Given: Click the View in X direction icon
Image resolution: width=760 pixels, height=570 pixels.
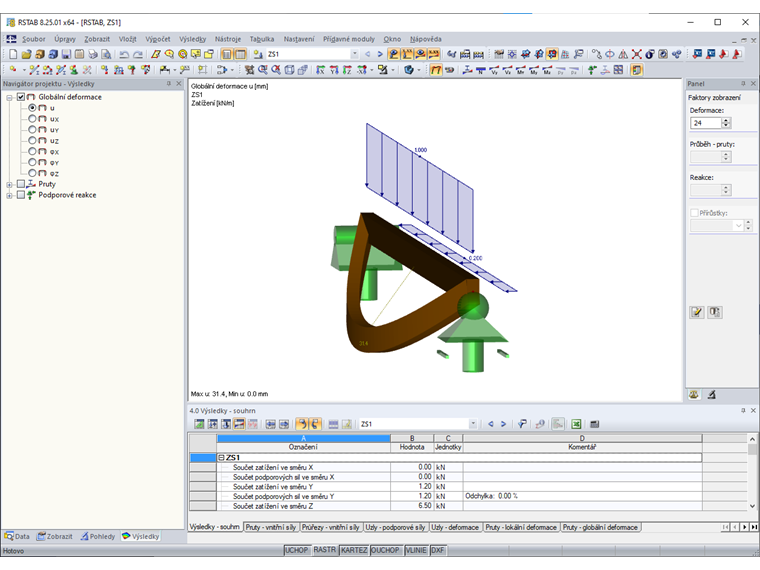Looking at the screenshot, I should click(x=321, y=70).
